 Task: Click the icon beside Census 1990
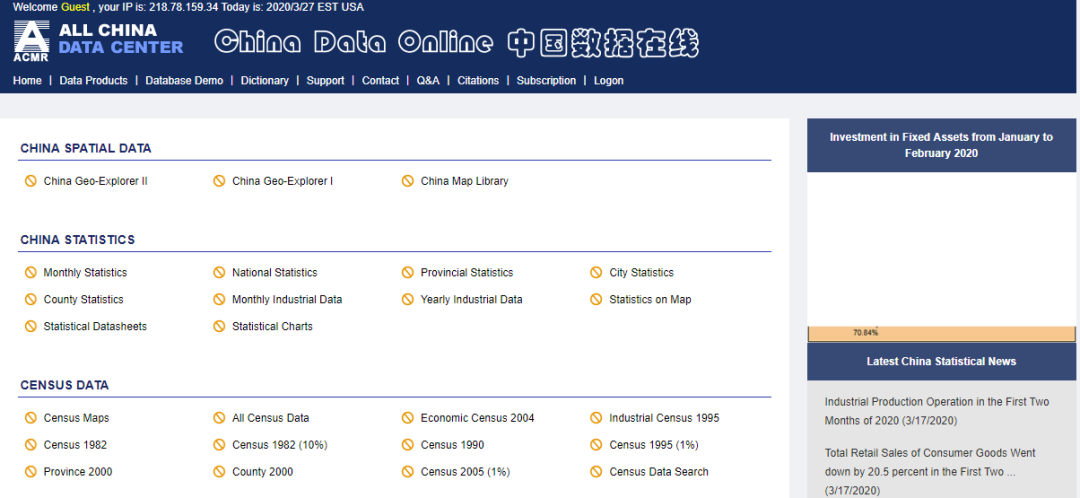point(408,445)
